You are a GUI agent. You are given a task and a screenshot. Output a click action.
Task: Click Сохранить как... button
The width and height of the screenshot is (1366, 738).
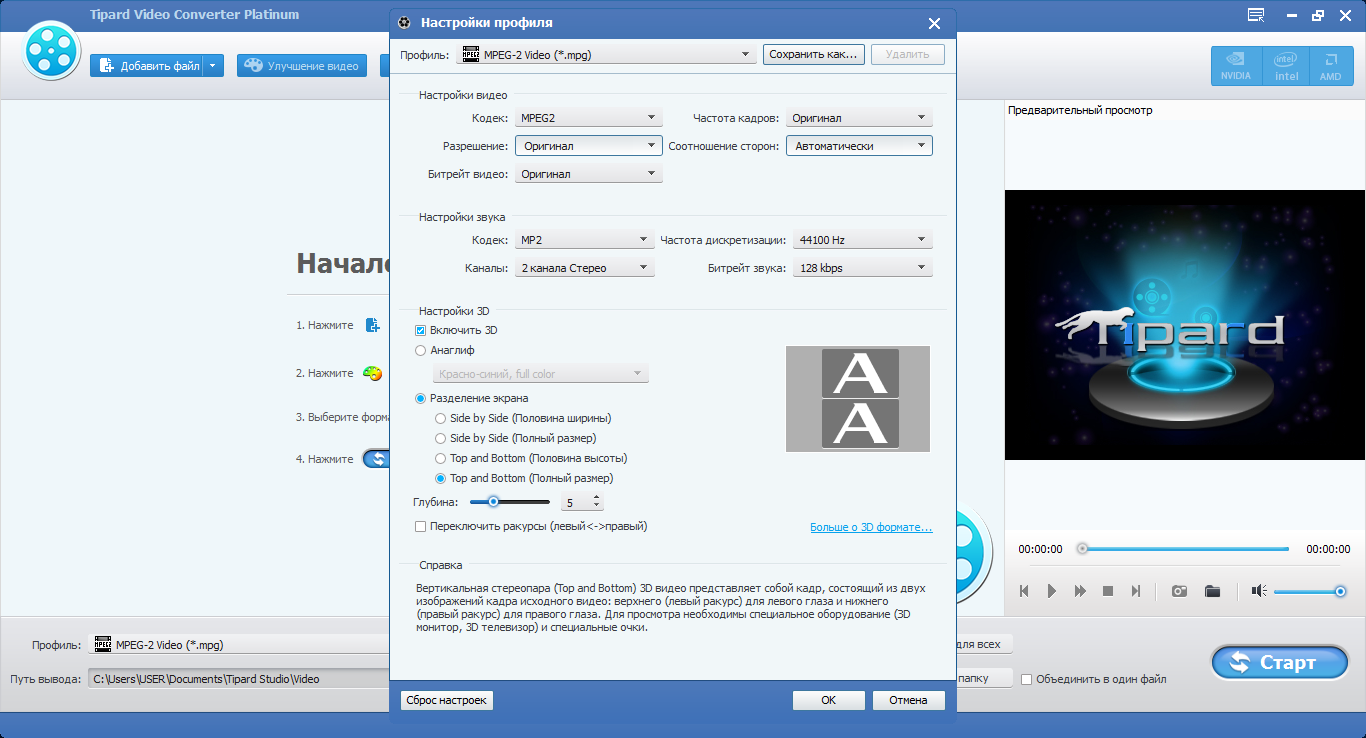(813, 55)
